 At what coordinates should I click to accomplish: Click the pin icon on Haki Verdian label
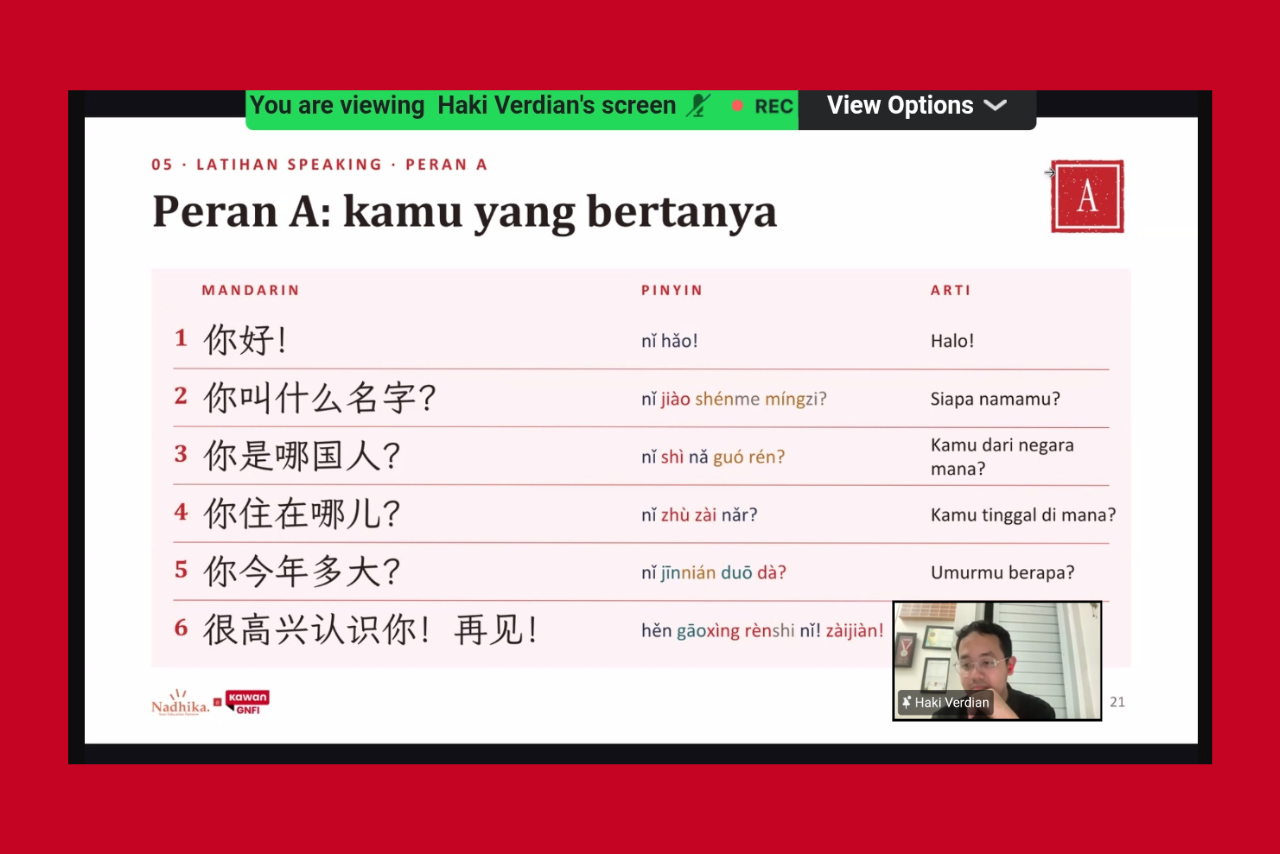[x=906, y=703]
